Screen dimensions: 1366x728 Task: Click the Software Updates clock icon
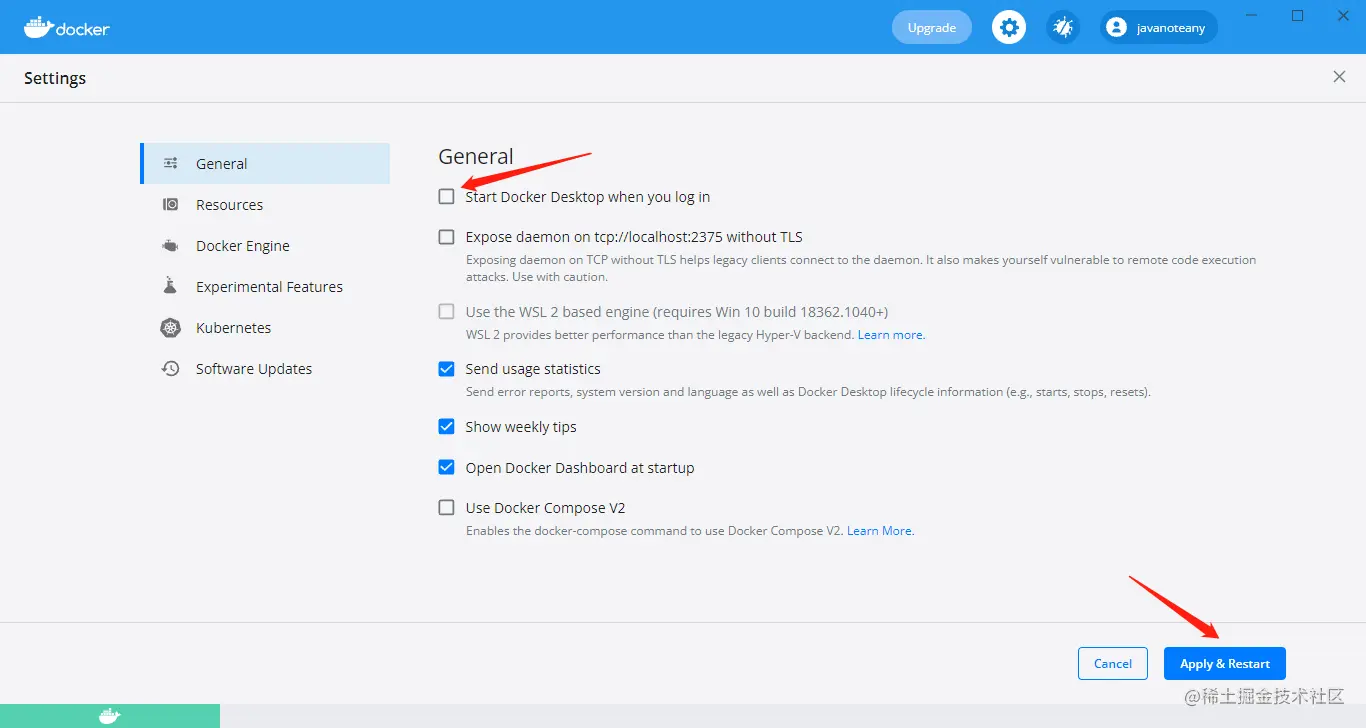point(171,368)
